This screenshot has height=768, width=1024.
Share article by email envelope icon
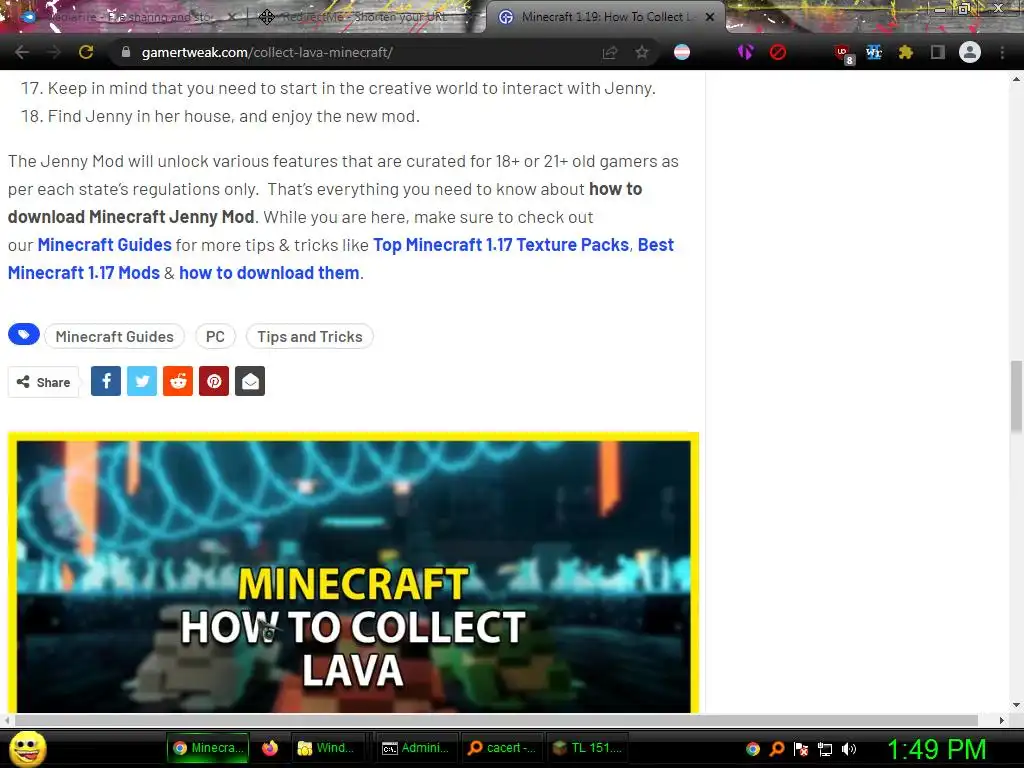click(250, 381)
